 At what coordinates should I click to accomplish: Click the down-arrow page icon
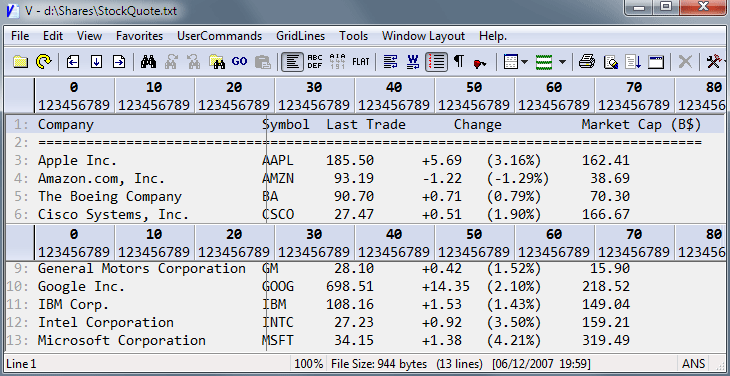point(96,62)
